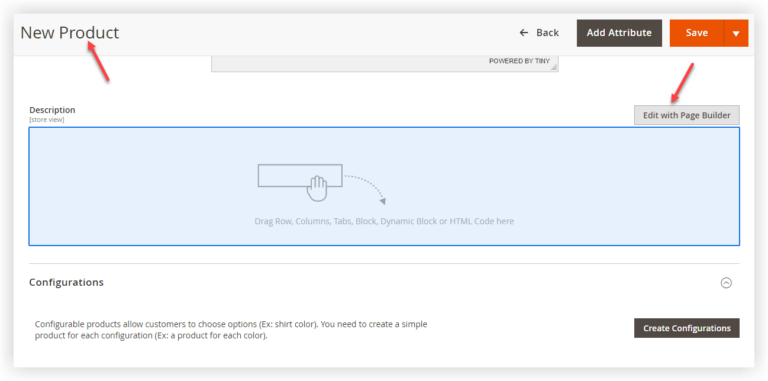Click the dashed curved arrow illustration

point(365,190)
